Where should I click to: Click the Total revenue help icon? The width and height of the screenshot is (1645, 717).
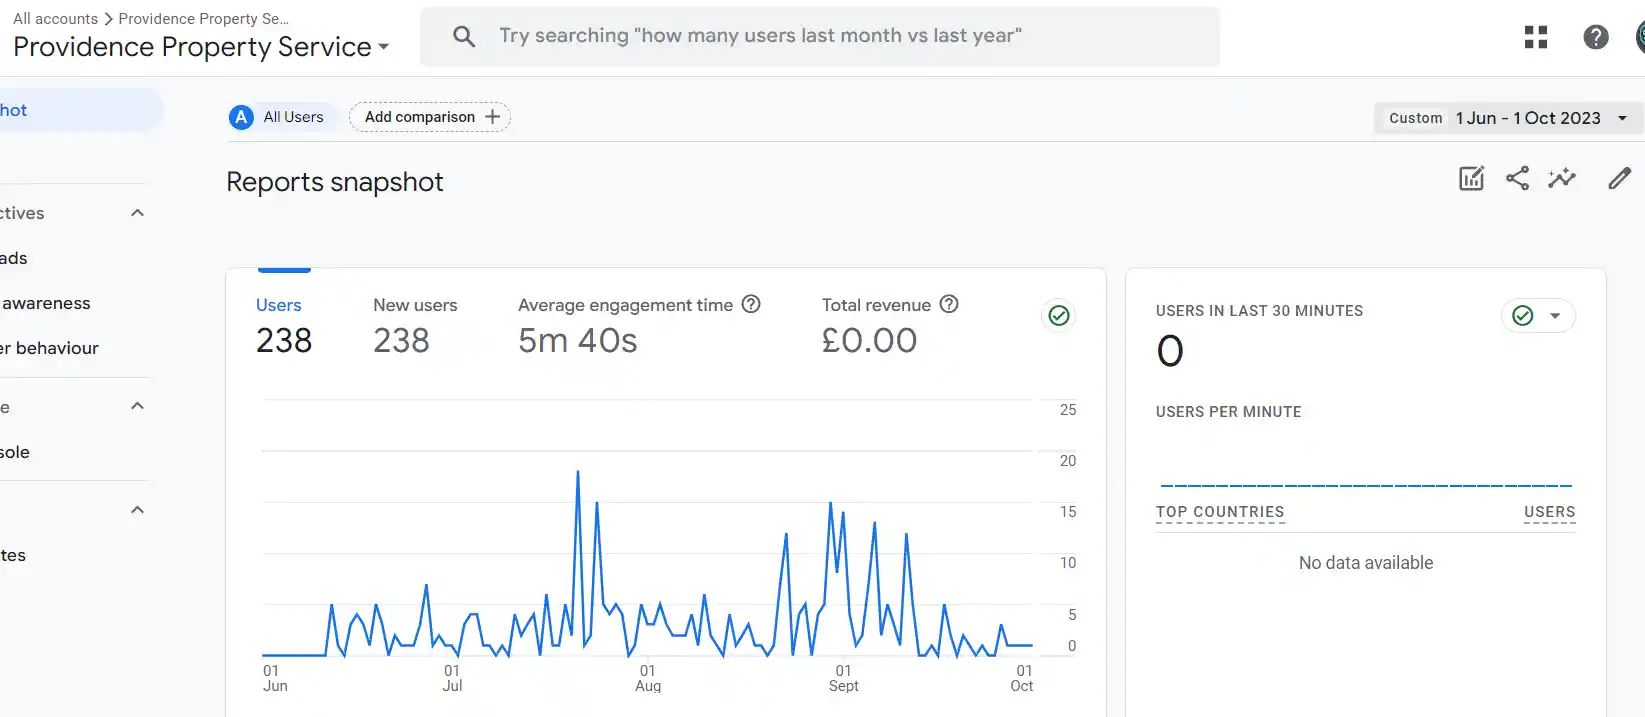click(949, 304)
